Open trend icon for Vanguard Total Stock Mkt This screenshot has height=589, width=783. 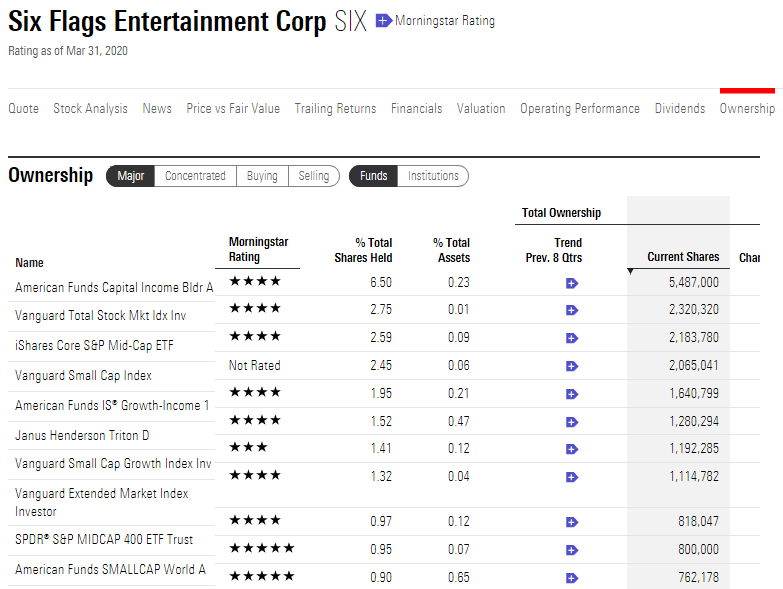[x=572, y=310]
